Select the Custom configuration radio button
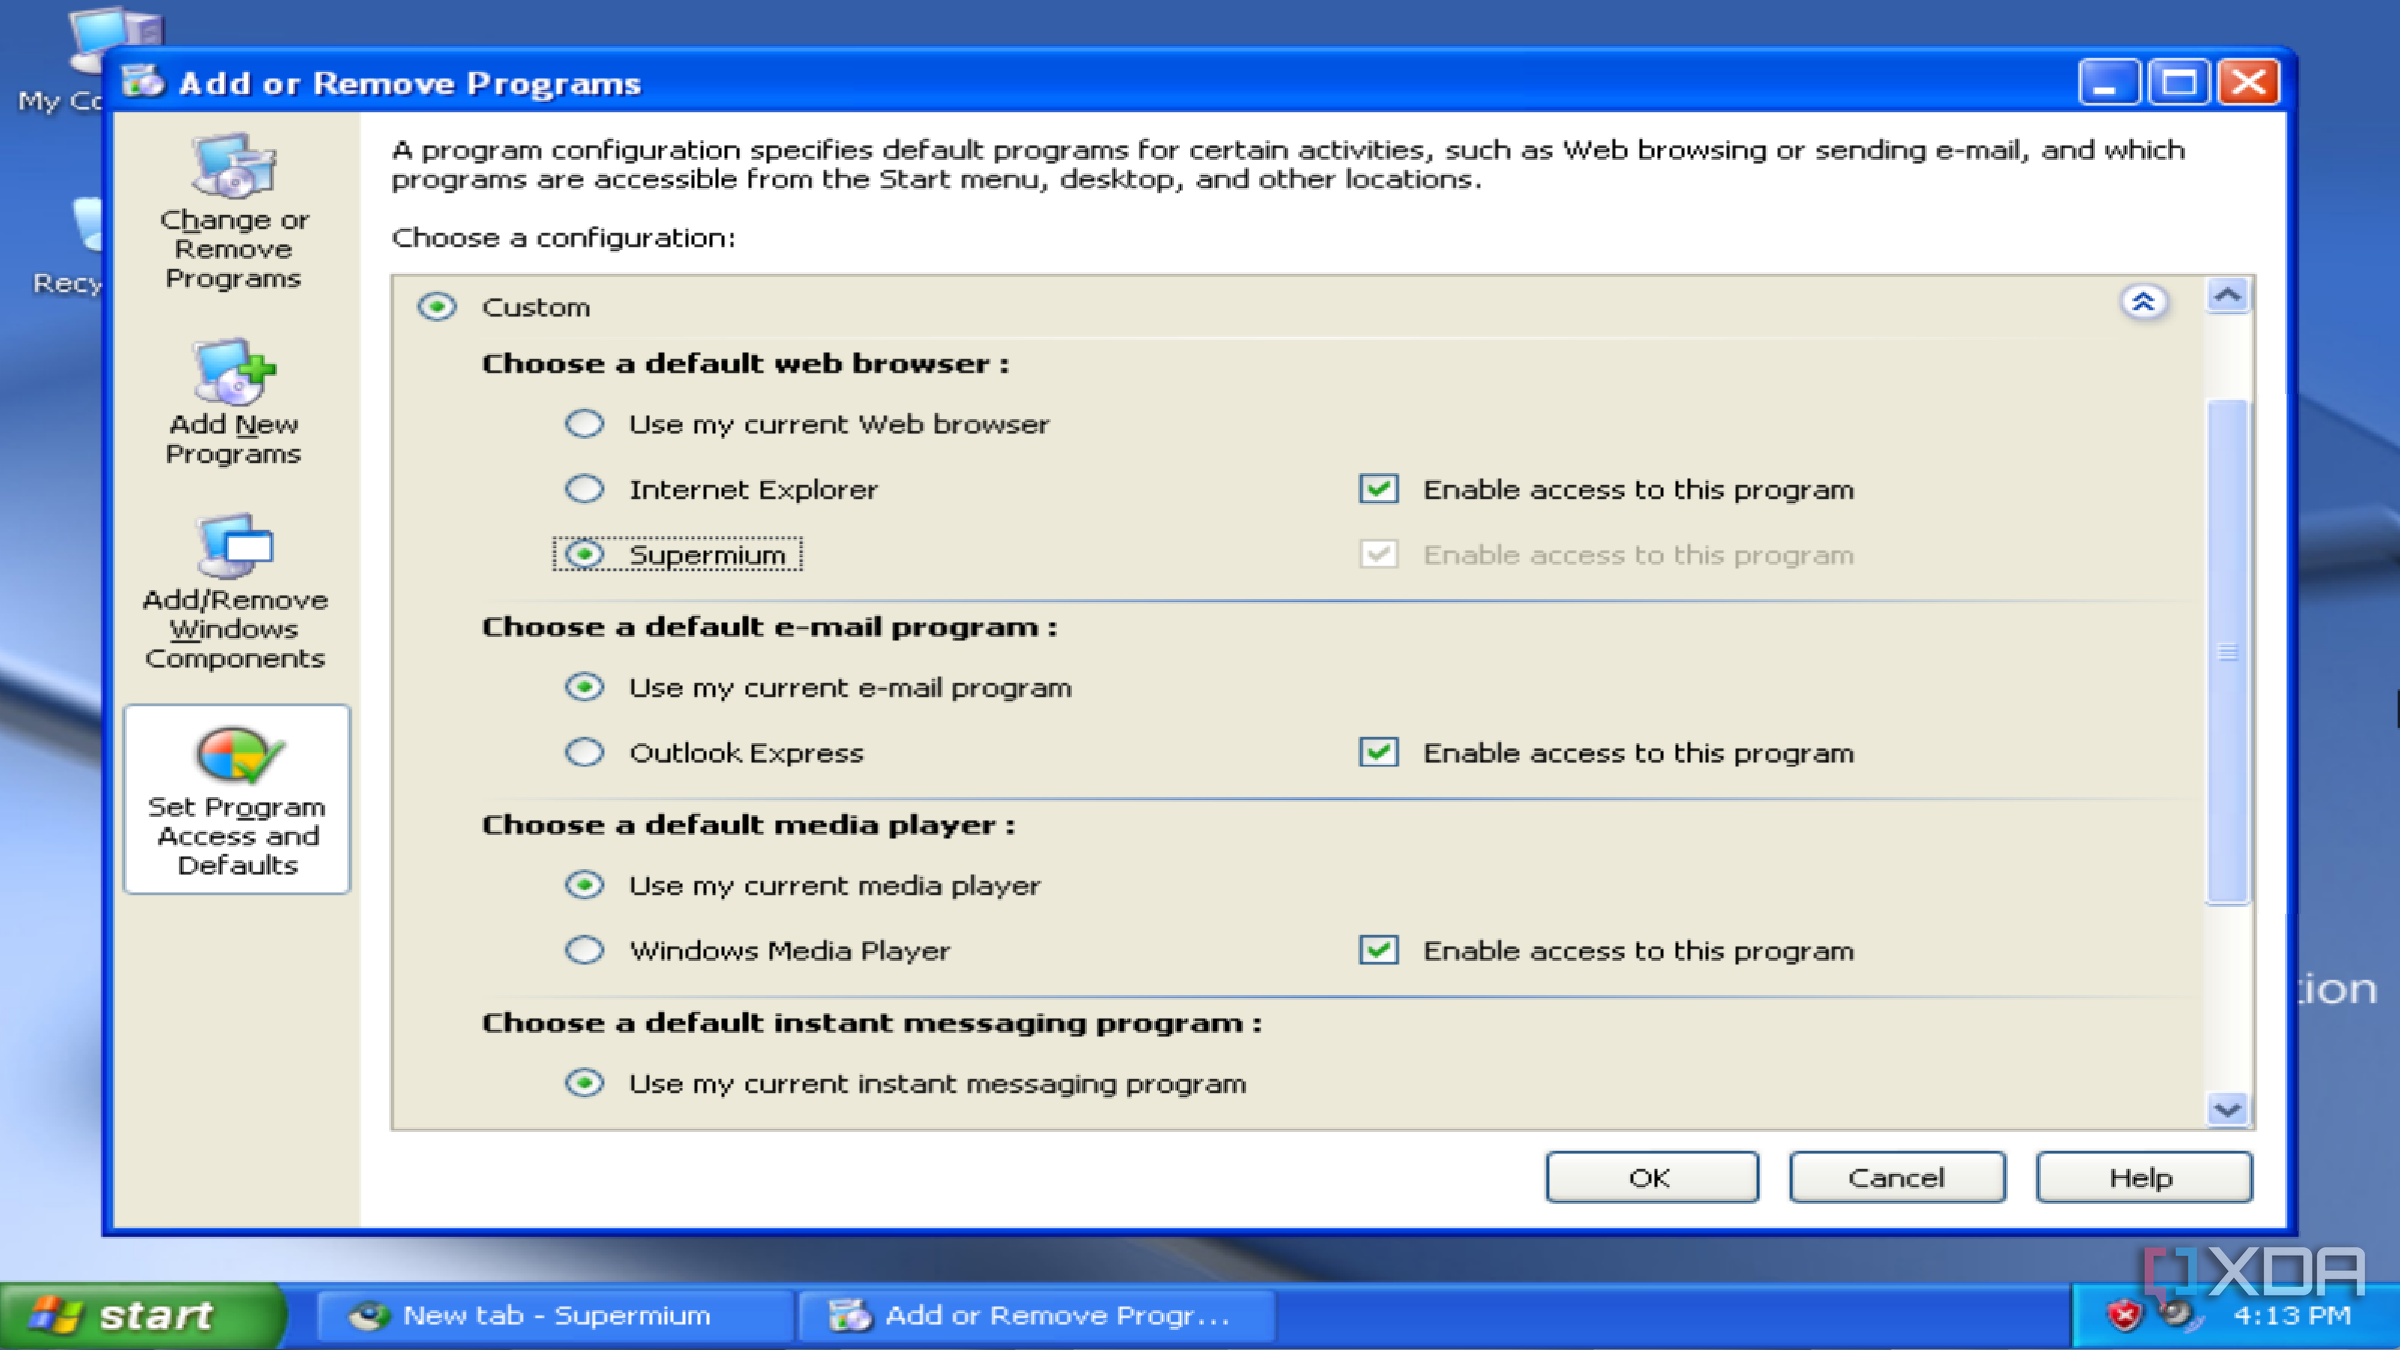The image size is (2400, 1350). [437, 306]
